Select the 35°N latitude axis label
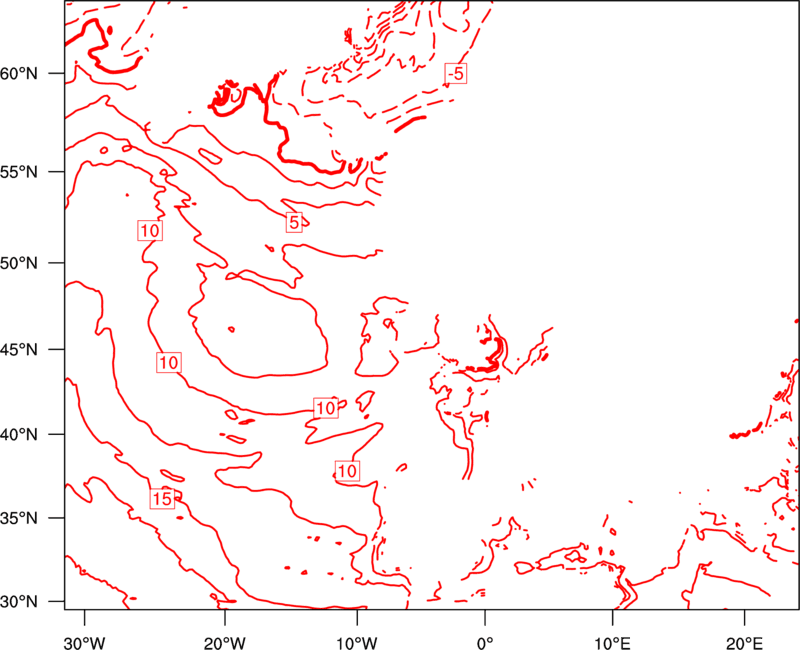Image resolution: width=800 pixels, height=650 pixels. (x=19, y=518)
